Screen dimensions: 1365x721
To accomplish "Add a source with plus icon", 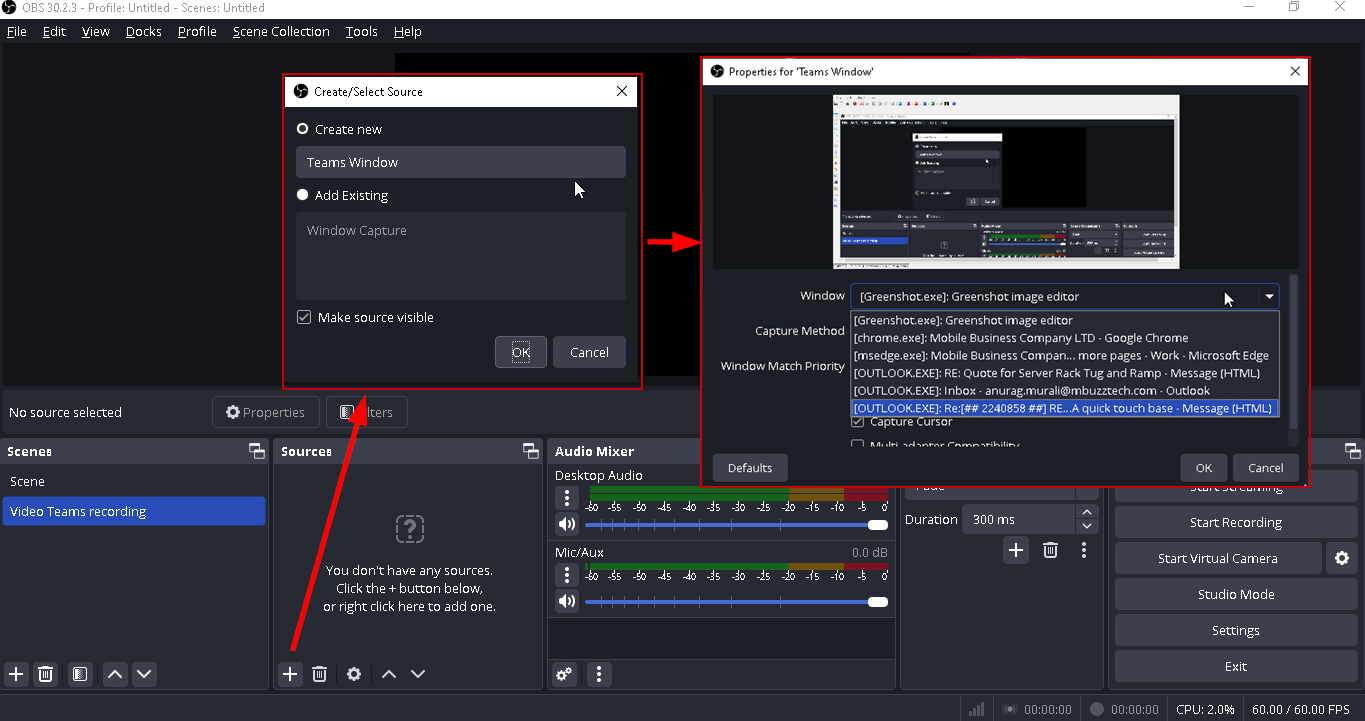I will pyautogui.click(x=290, y=674).
